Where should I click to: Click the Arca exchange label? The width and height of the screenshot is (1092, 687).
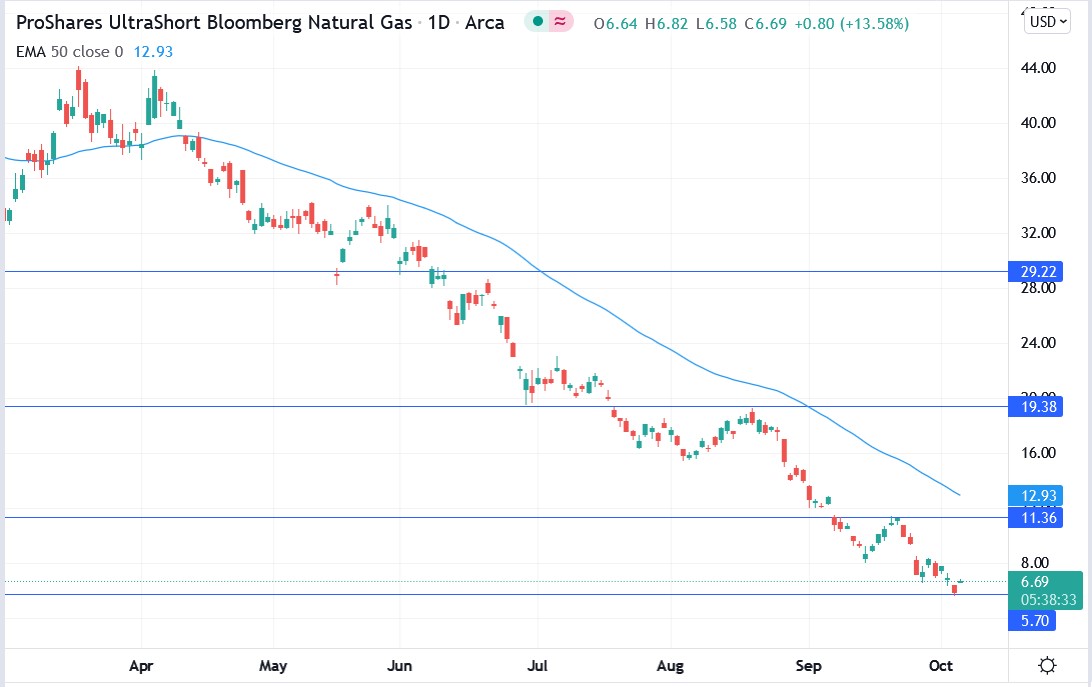coord(485,22)
